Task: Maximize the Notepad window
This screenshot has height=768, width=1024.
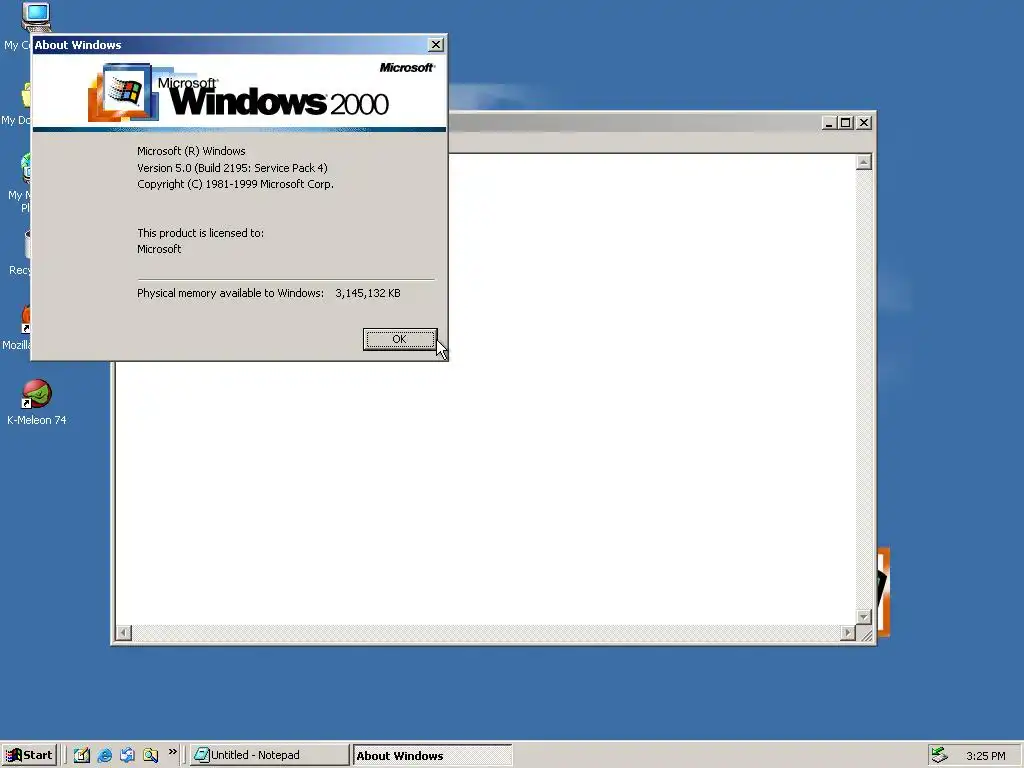Action: pos(846,123)
